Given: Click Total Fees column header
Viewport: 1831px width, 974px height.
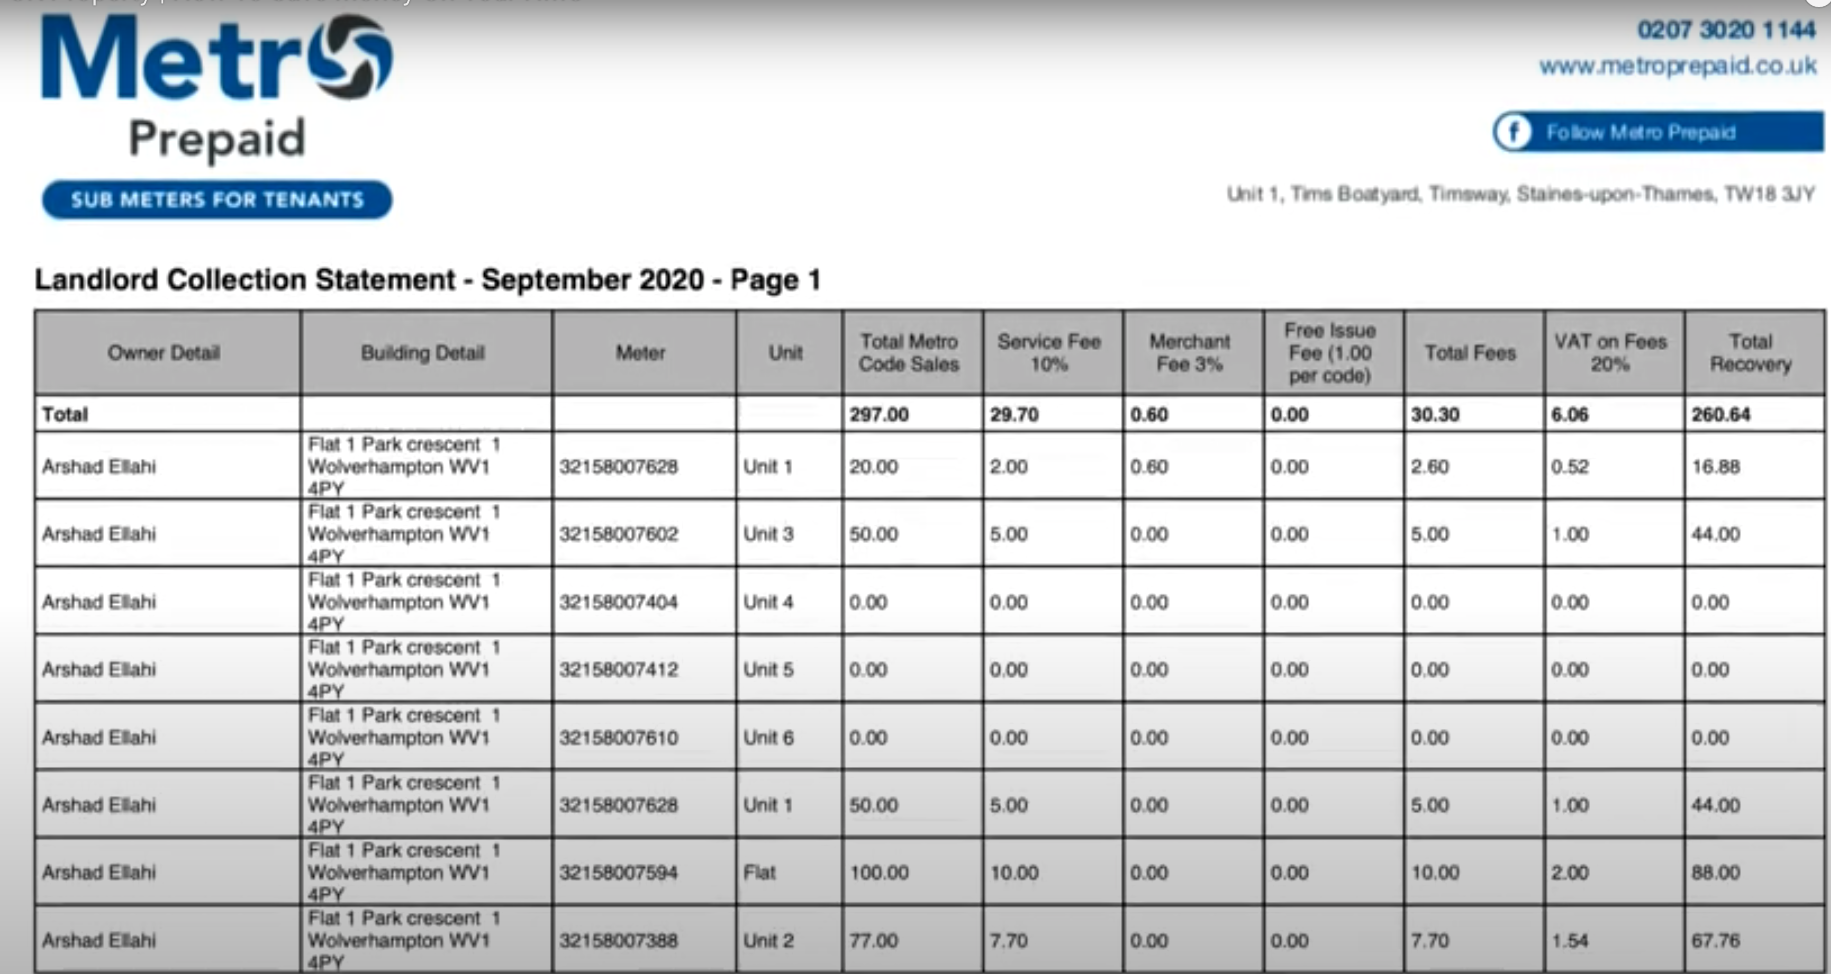Looking at the screenshot, I should [x=1472, y=353].
